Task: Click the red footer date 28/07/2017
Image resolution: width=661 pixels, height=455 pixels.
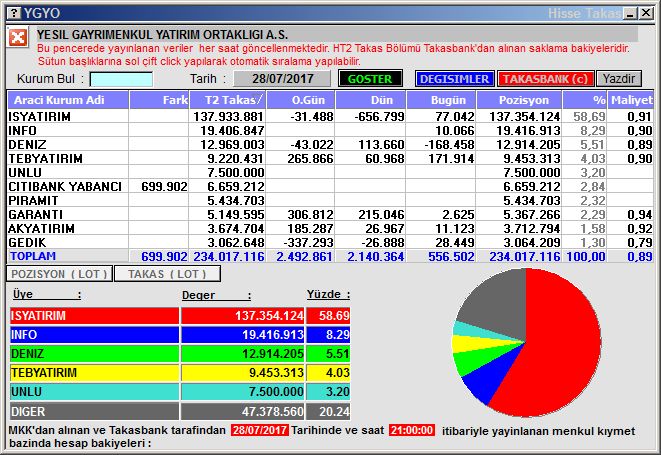Action: [260, 430]
